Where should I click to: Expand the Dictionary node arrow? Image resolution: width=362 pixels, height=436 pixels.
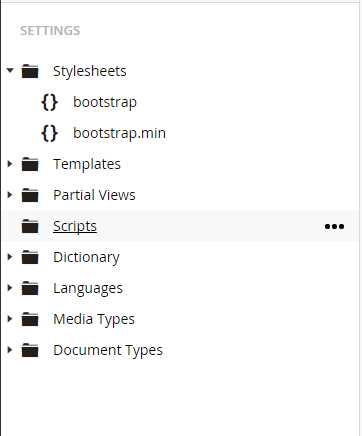coord(10,257)
